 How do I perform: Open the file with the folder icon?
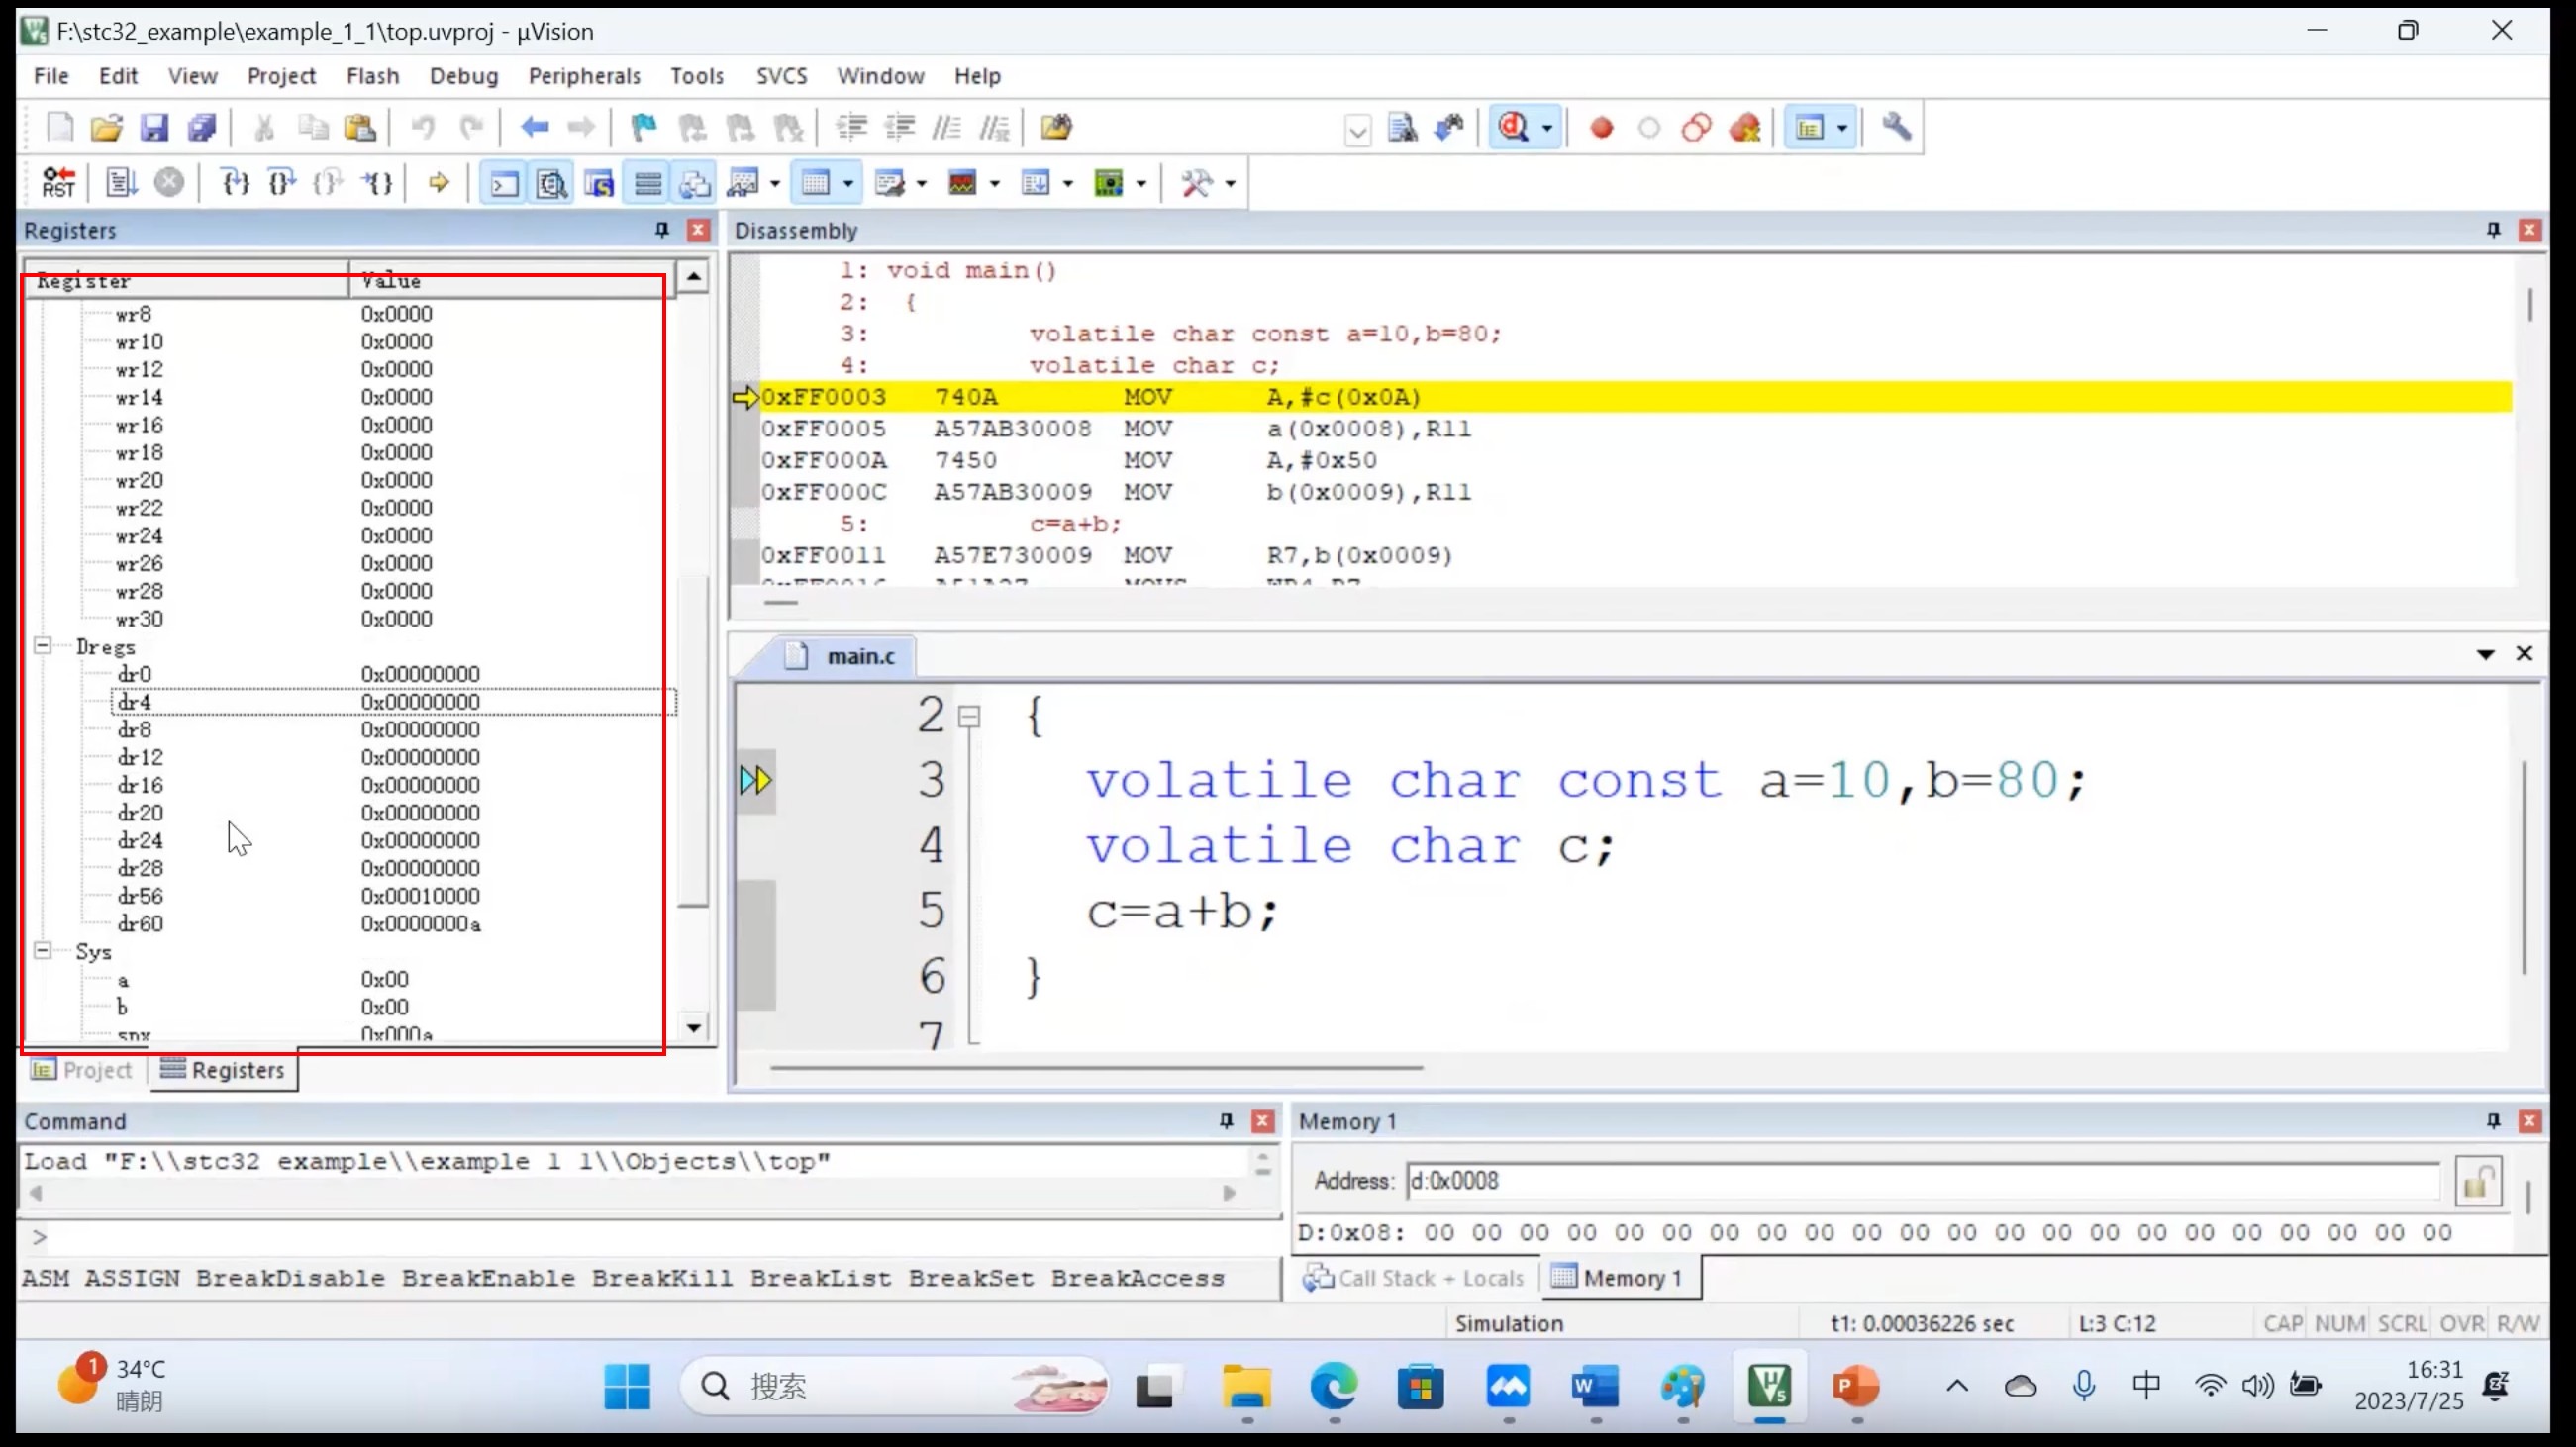[x=106, y=128]
